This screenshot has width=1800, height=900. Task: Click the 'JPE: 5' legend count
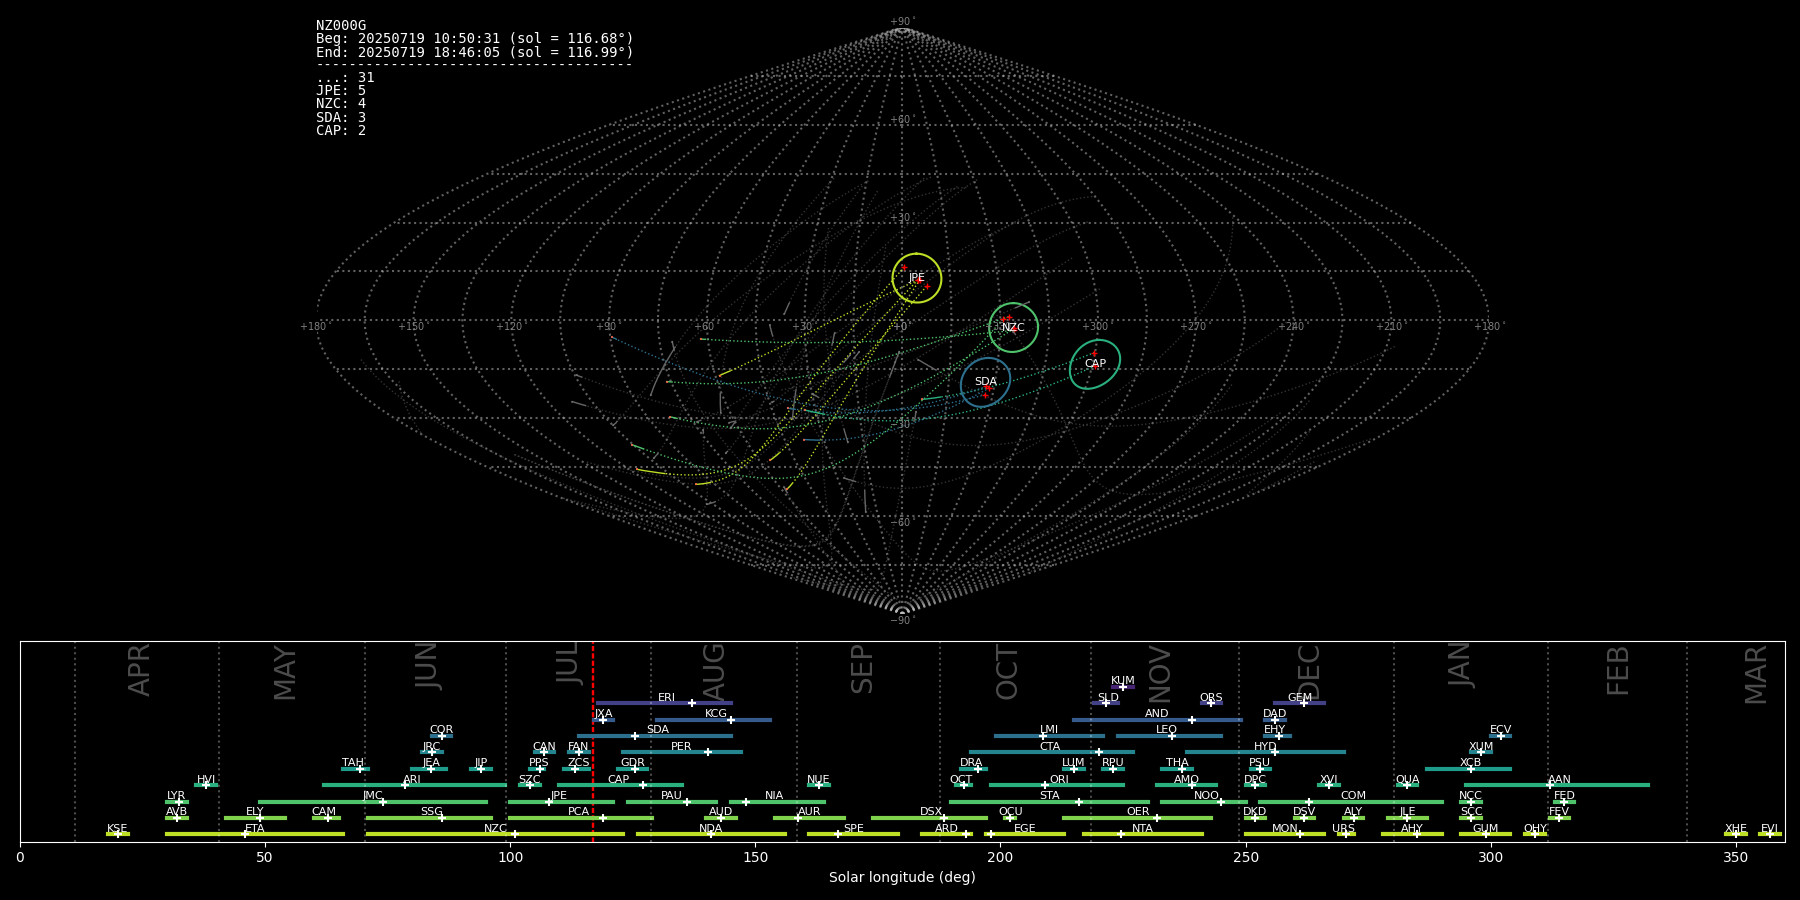341,91
